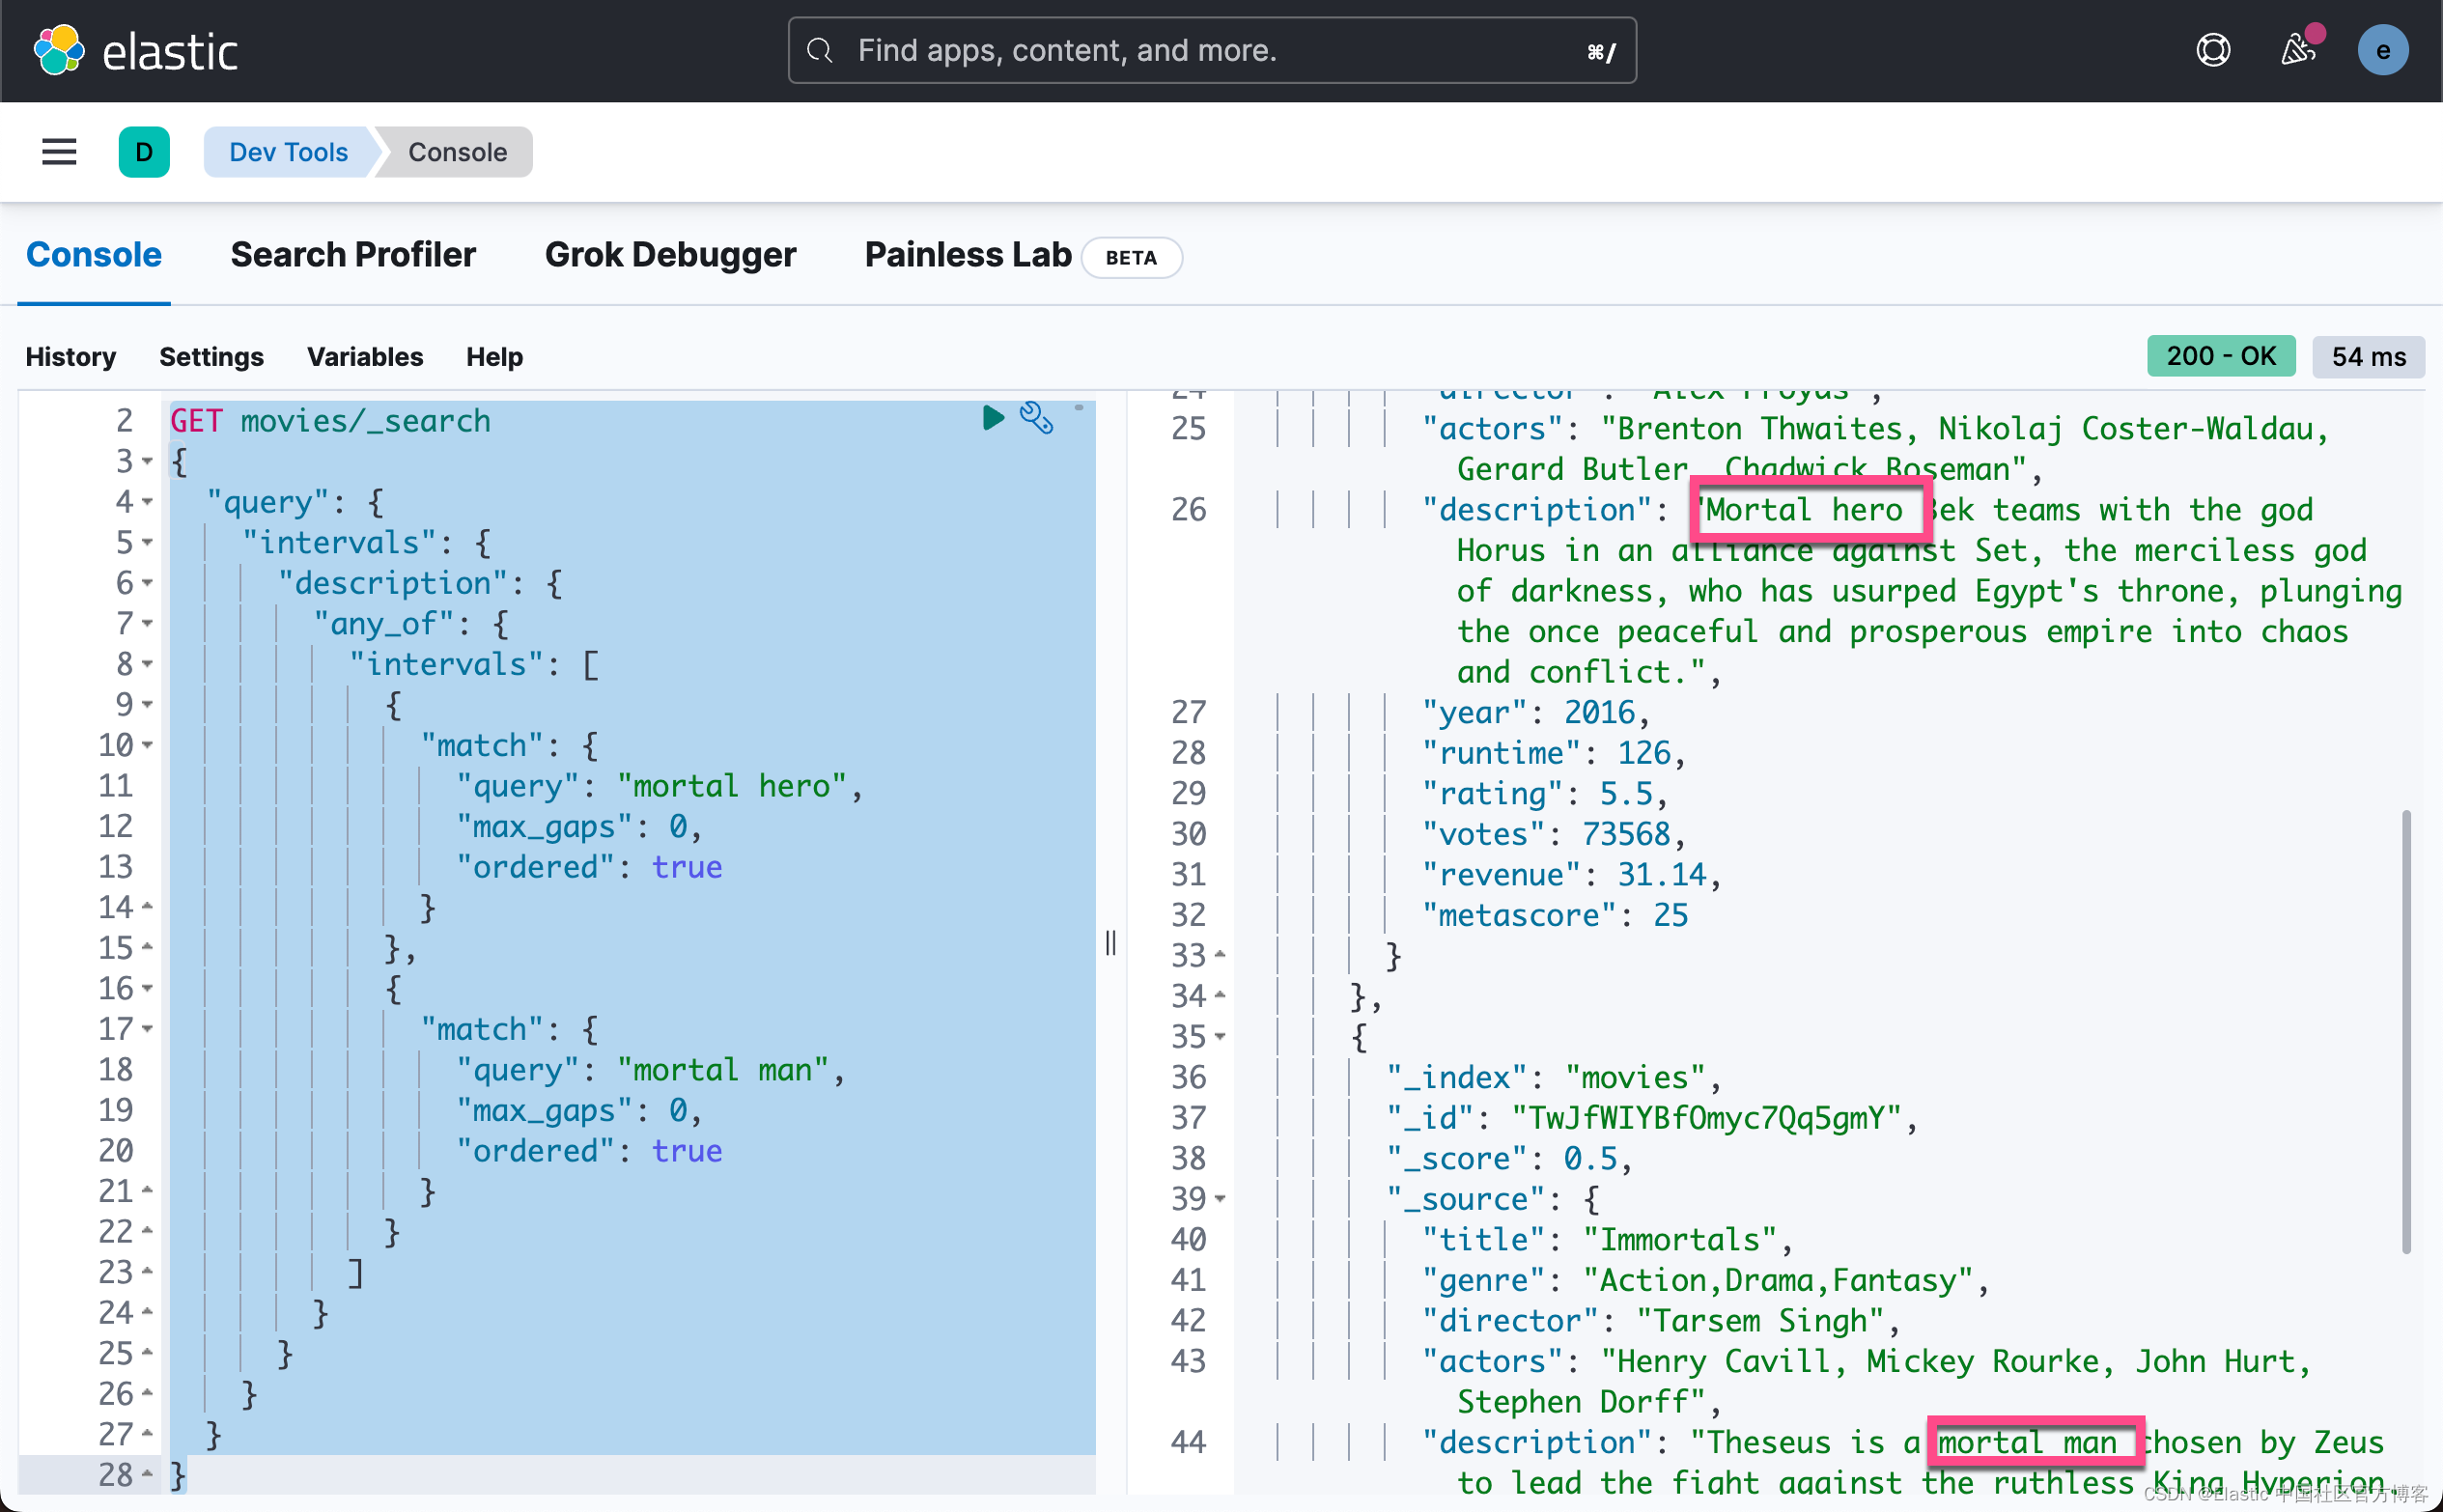2443x1512 pixels.
Task: Click the Dev Tools breadcrumb link
Action: [x=288, y=152]
